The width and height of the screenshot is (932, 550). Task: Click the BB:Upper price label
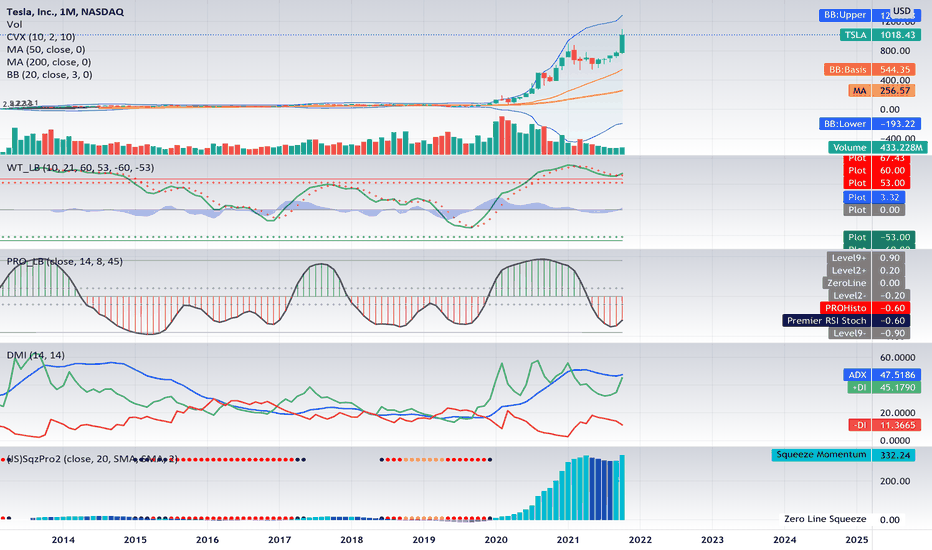click(869, 15)
